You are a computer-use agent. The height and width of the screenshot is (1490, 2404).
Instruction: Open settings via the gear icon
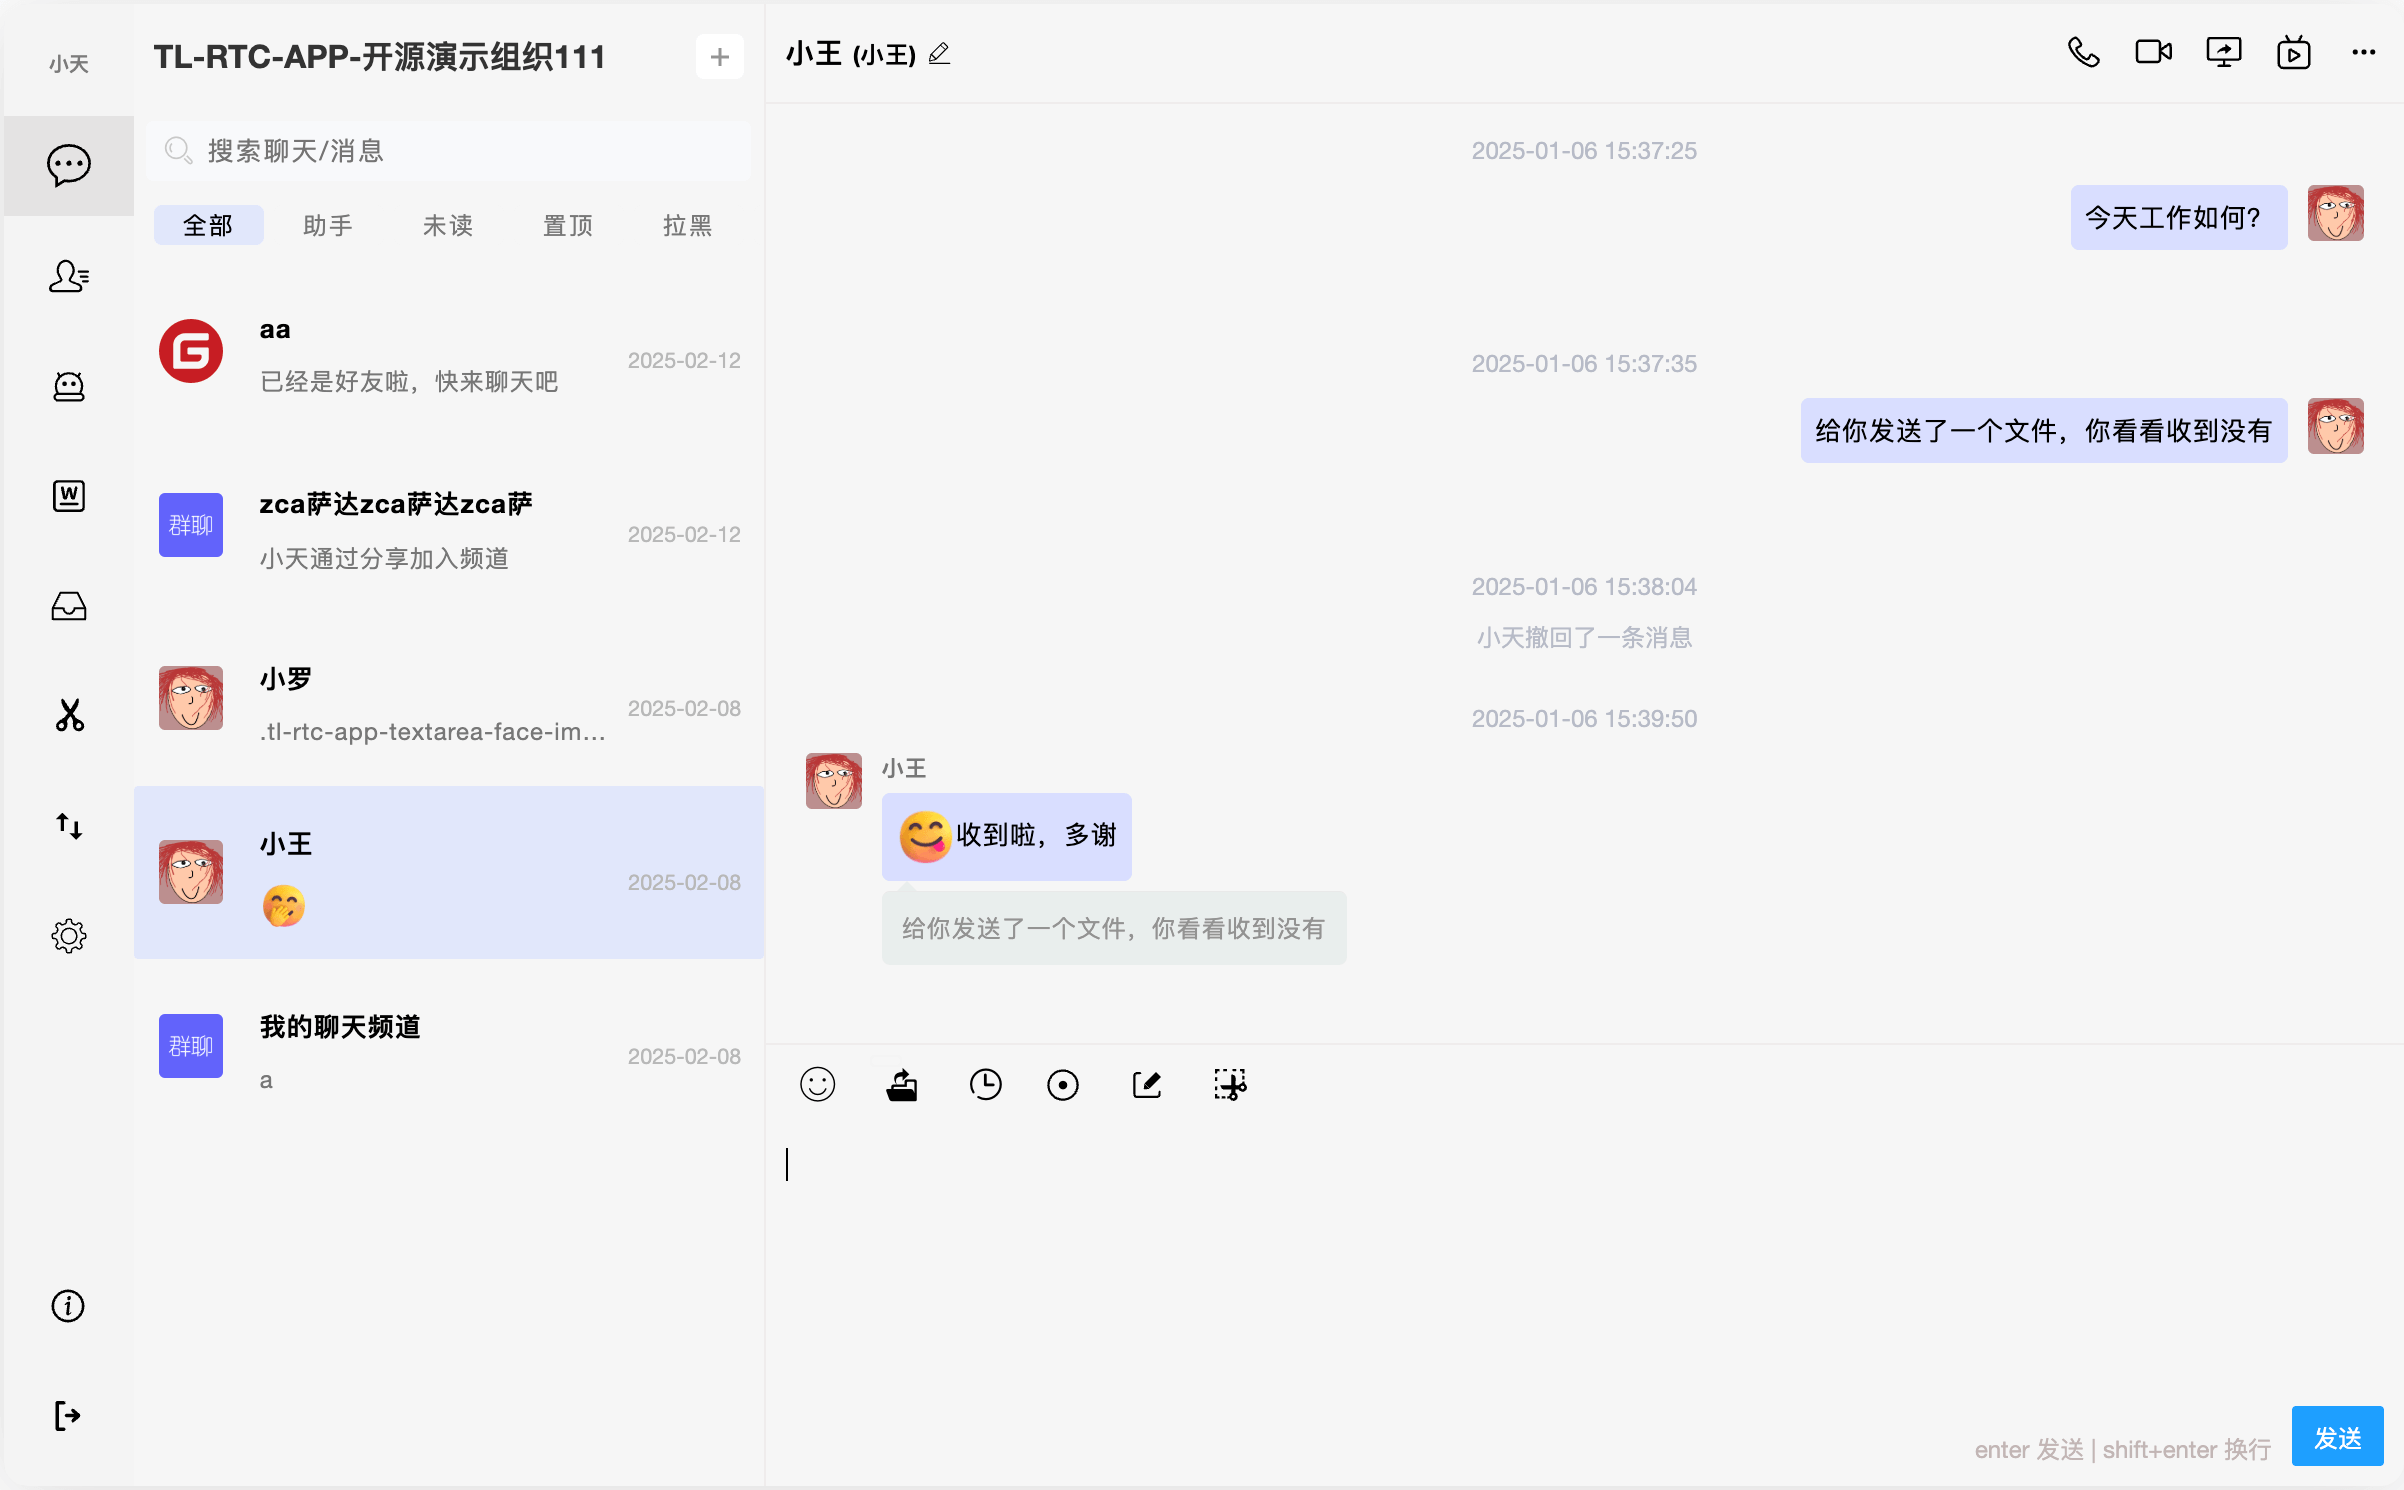click(68, 936)
